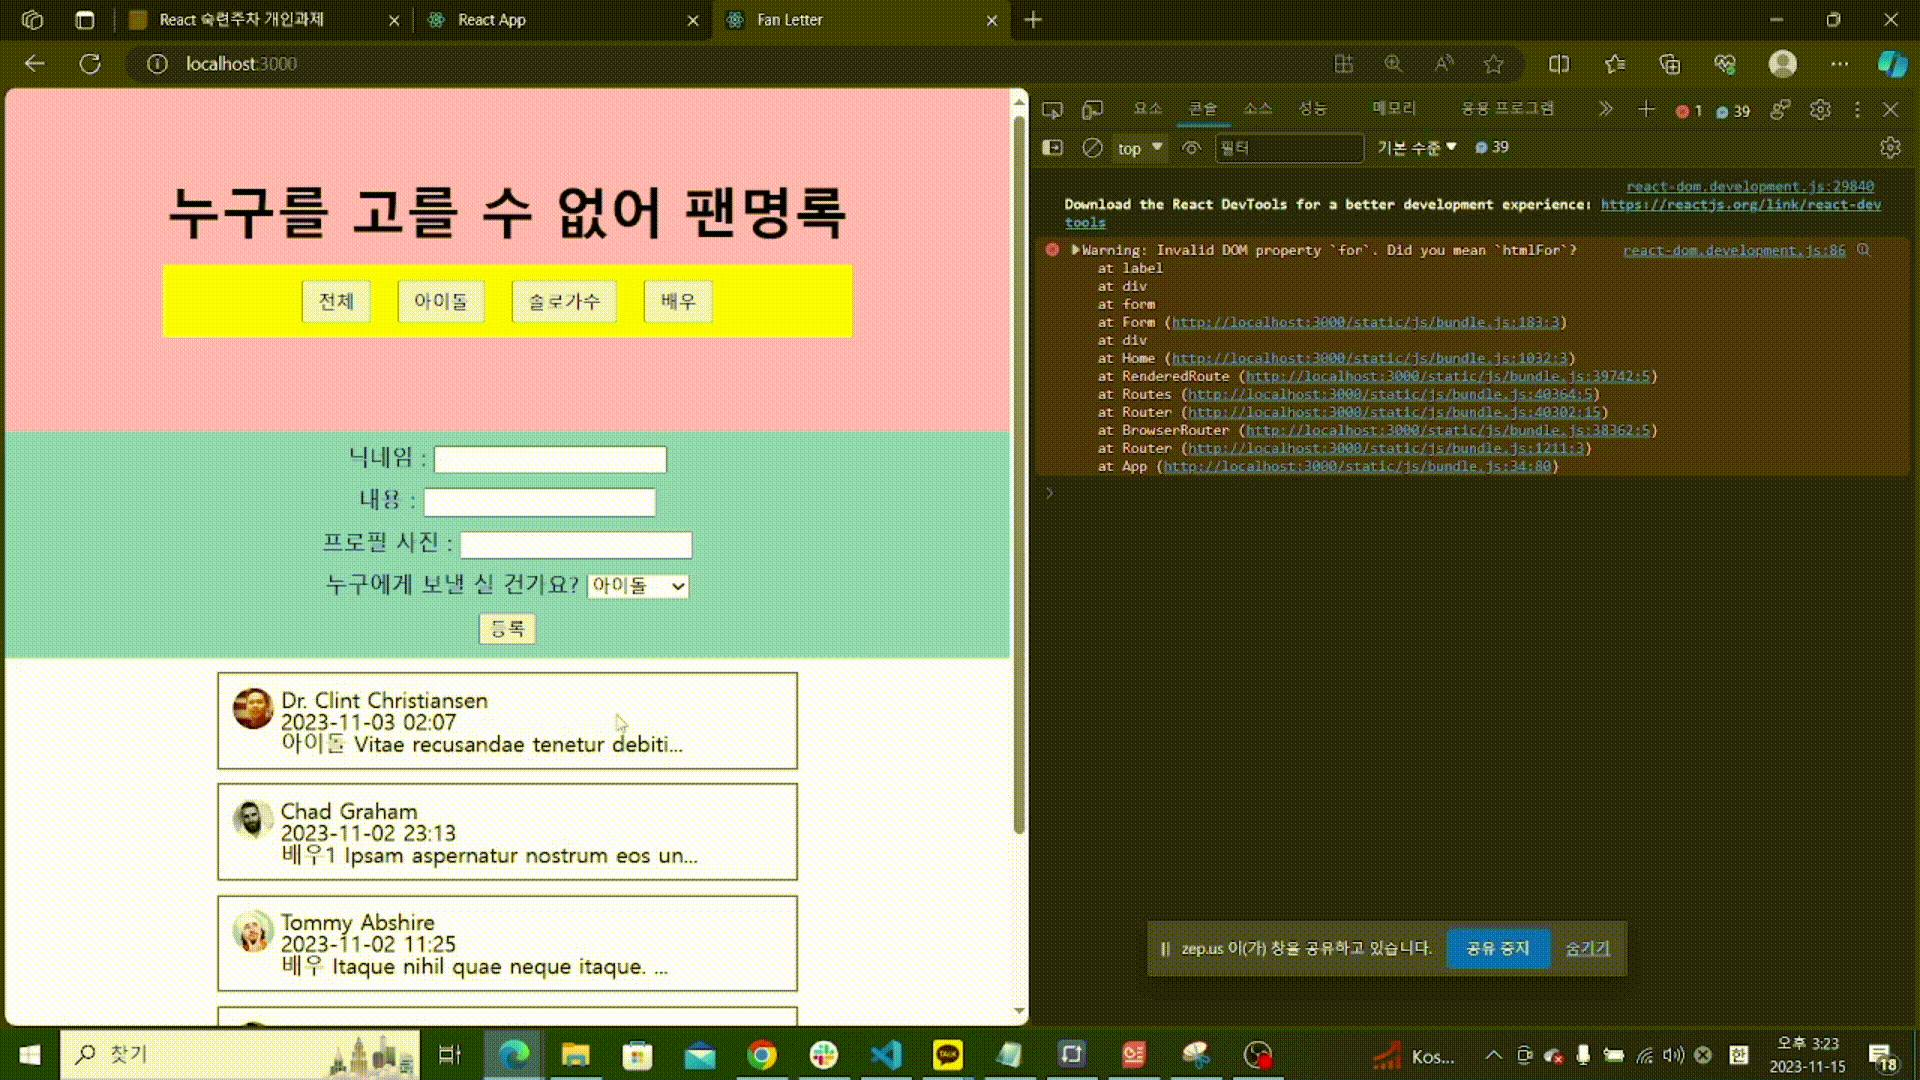Click the 등록 submit button
This screenshot has width=1920, height=1080.
pos(507,629)
